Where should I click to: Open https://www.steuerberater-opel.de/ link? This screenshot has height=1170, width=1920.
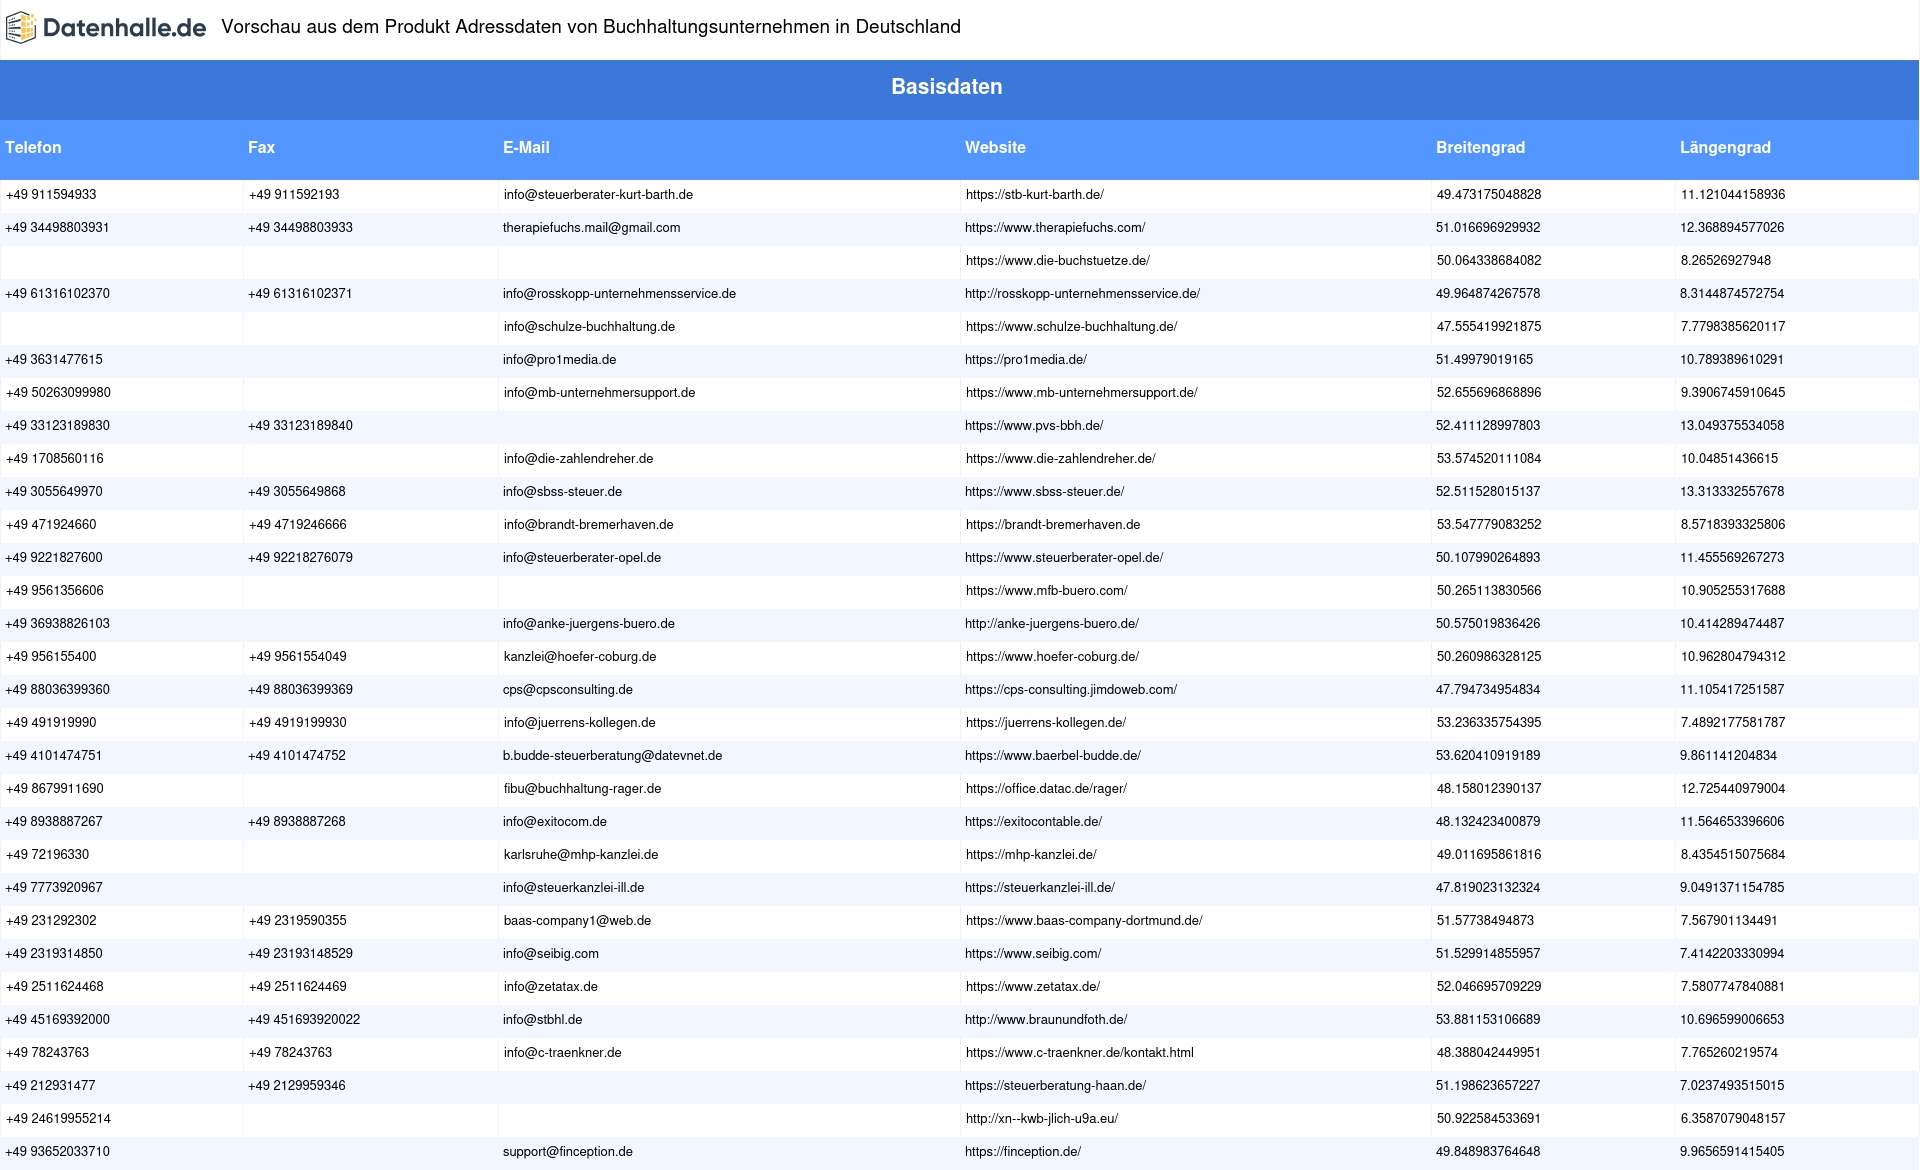[1064, 558]
